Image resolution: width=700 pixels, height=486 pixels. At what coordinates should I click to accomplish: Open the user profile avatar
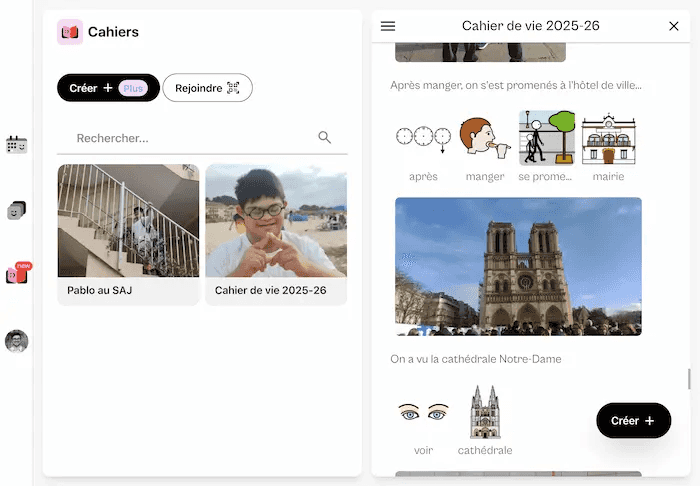click(16, 341)
